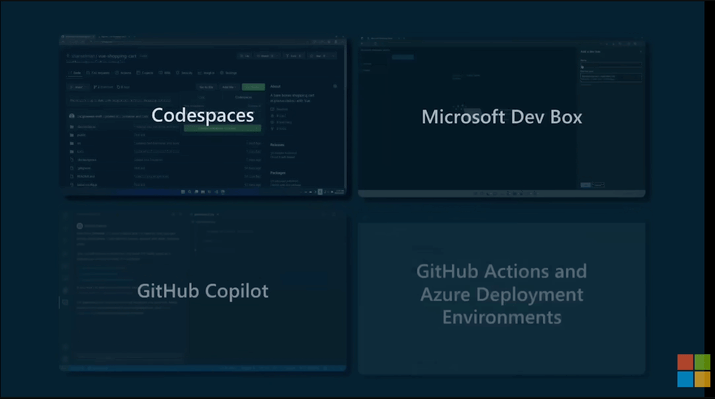715x399 pixels.
Task: Click the green Code button in repo
Action: [x=253, y=87]
